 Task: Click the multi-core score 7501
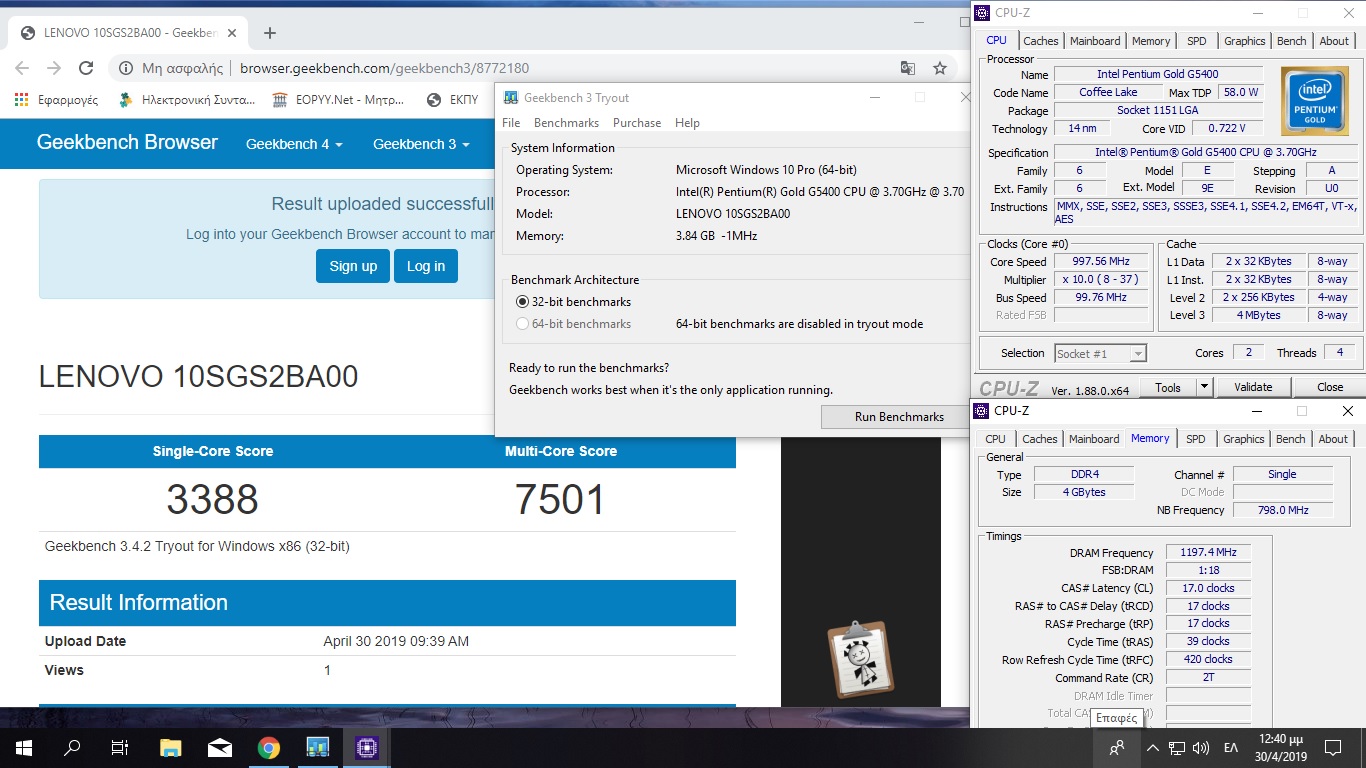560,499
